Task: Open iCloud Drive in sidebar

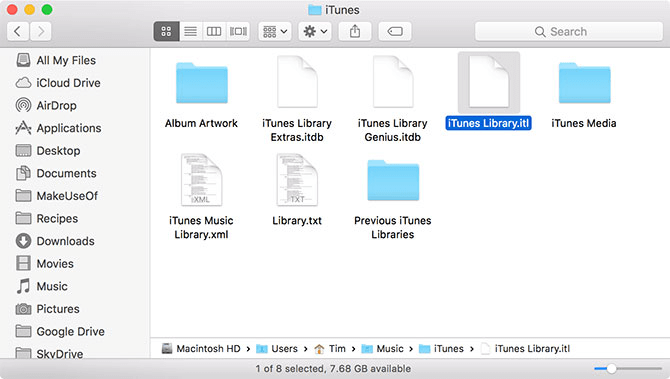Action: (x=58, y=83)
